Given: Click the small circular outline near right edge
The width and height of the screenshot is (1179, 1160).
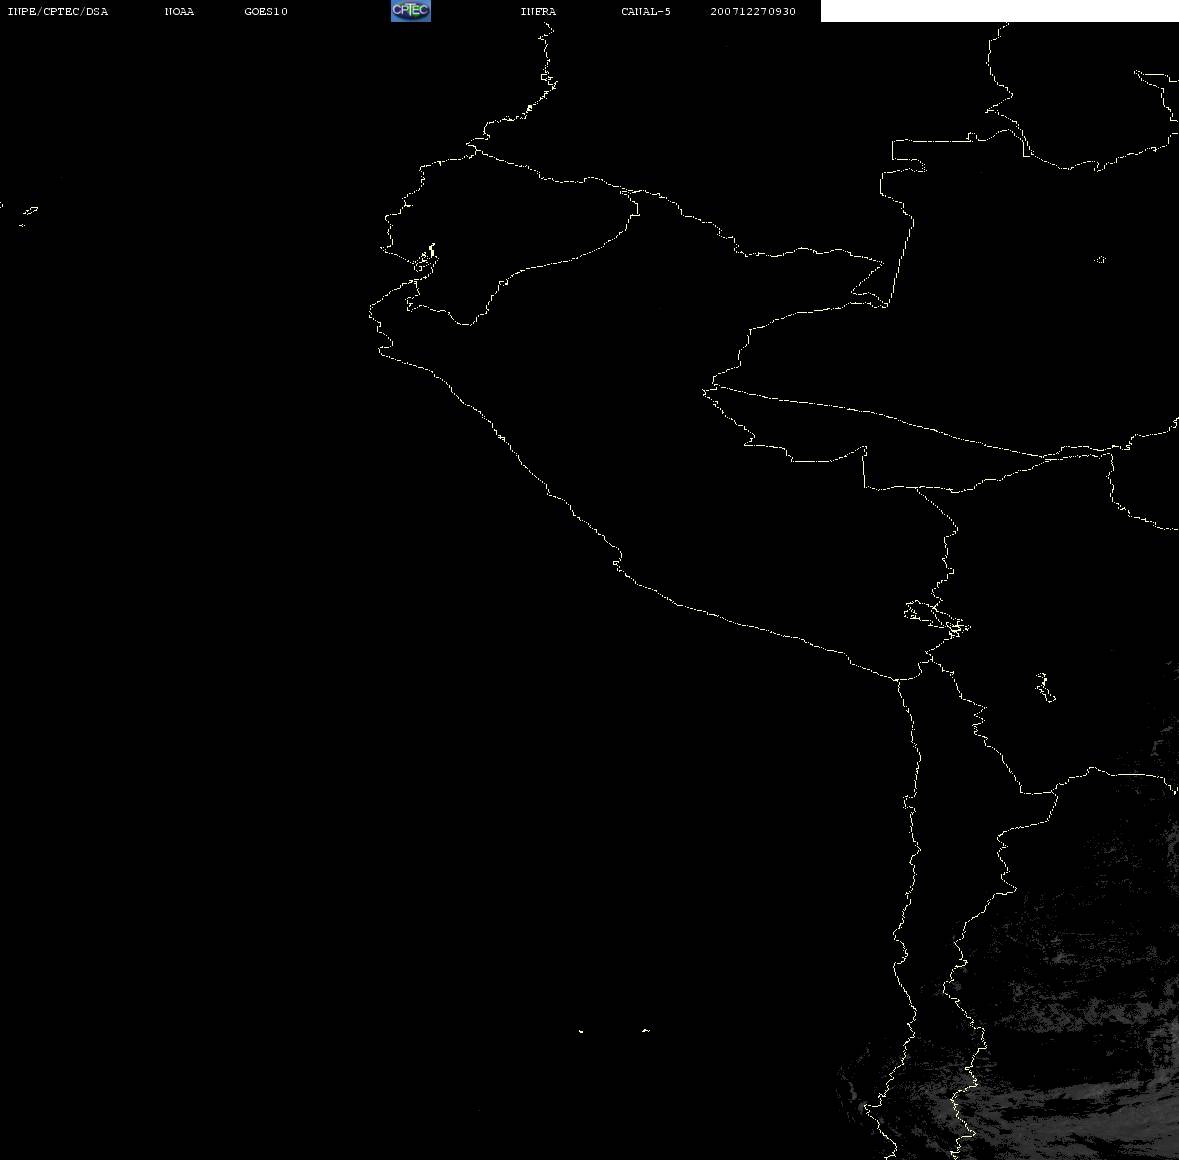Looking at the screenshot, I should click(1100, 260).
